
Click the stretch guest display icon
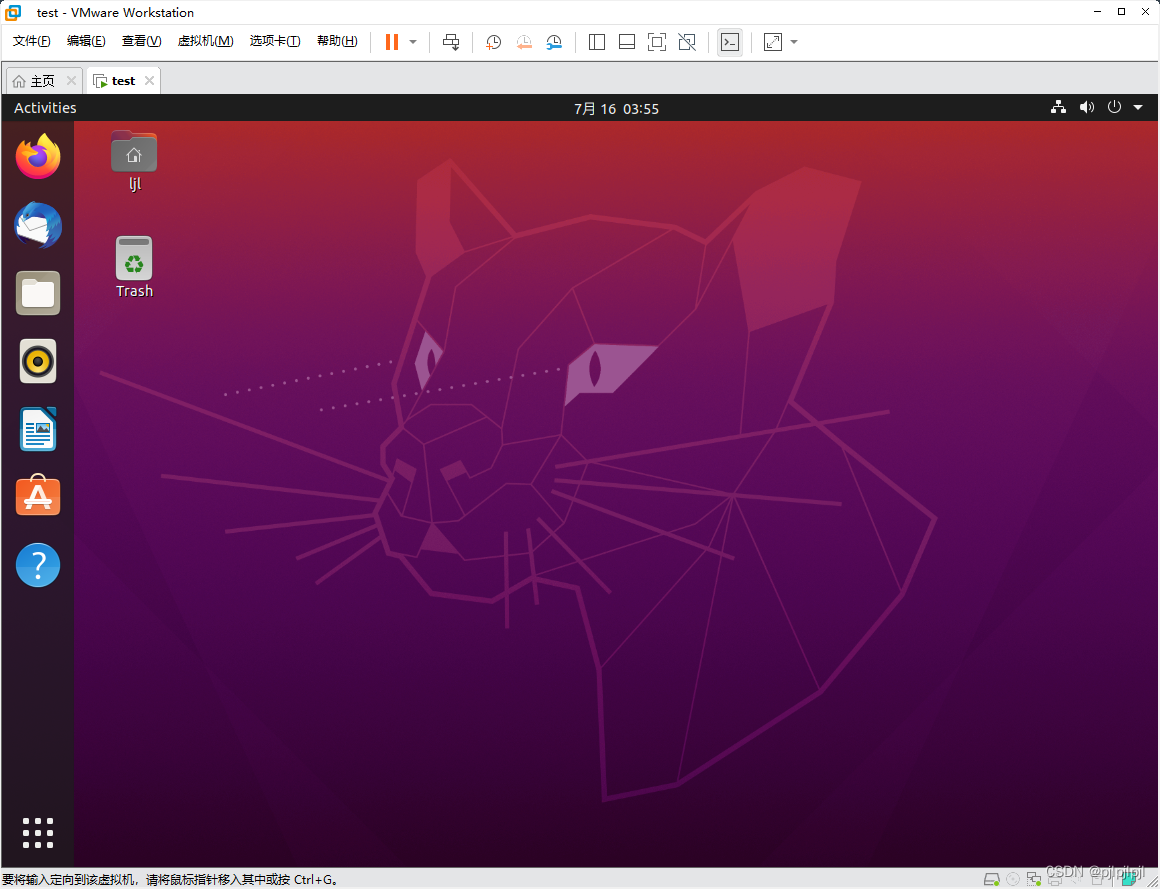[x=773, y=42]
